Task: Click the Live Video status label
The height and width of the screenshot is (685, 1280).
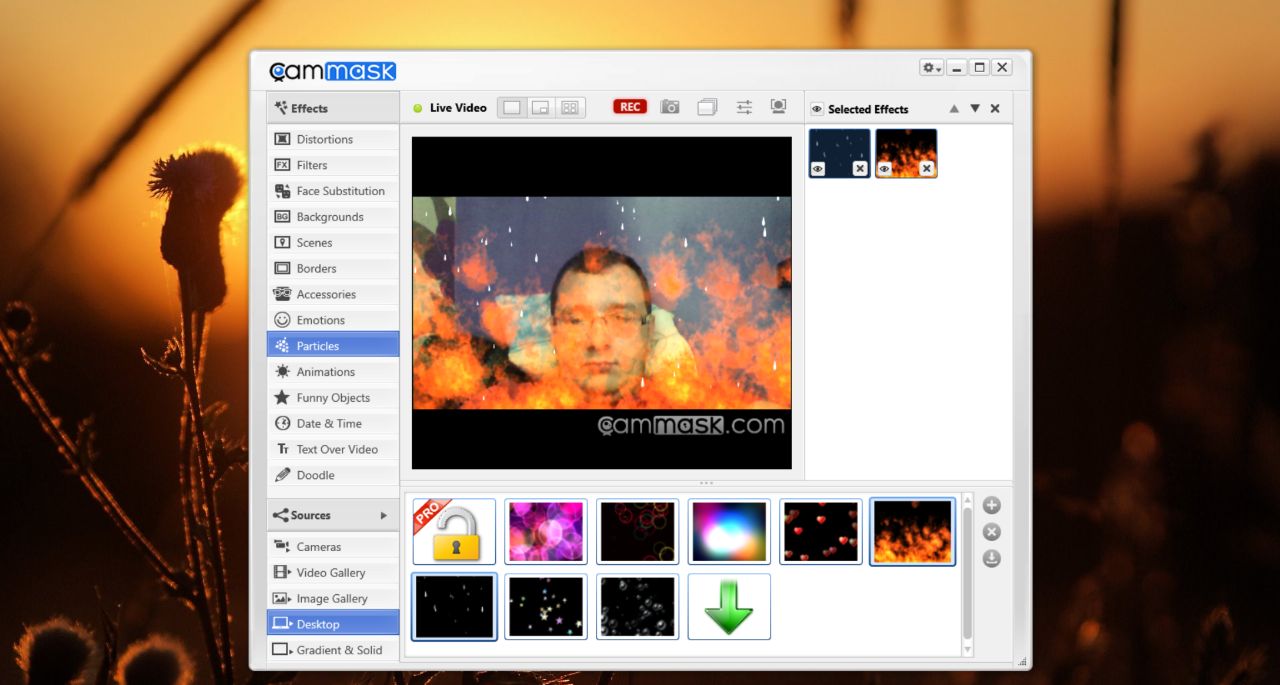Action: pos(458,108)
